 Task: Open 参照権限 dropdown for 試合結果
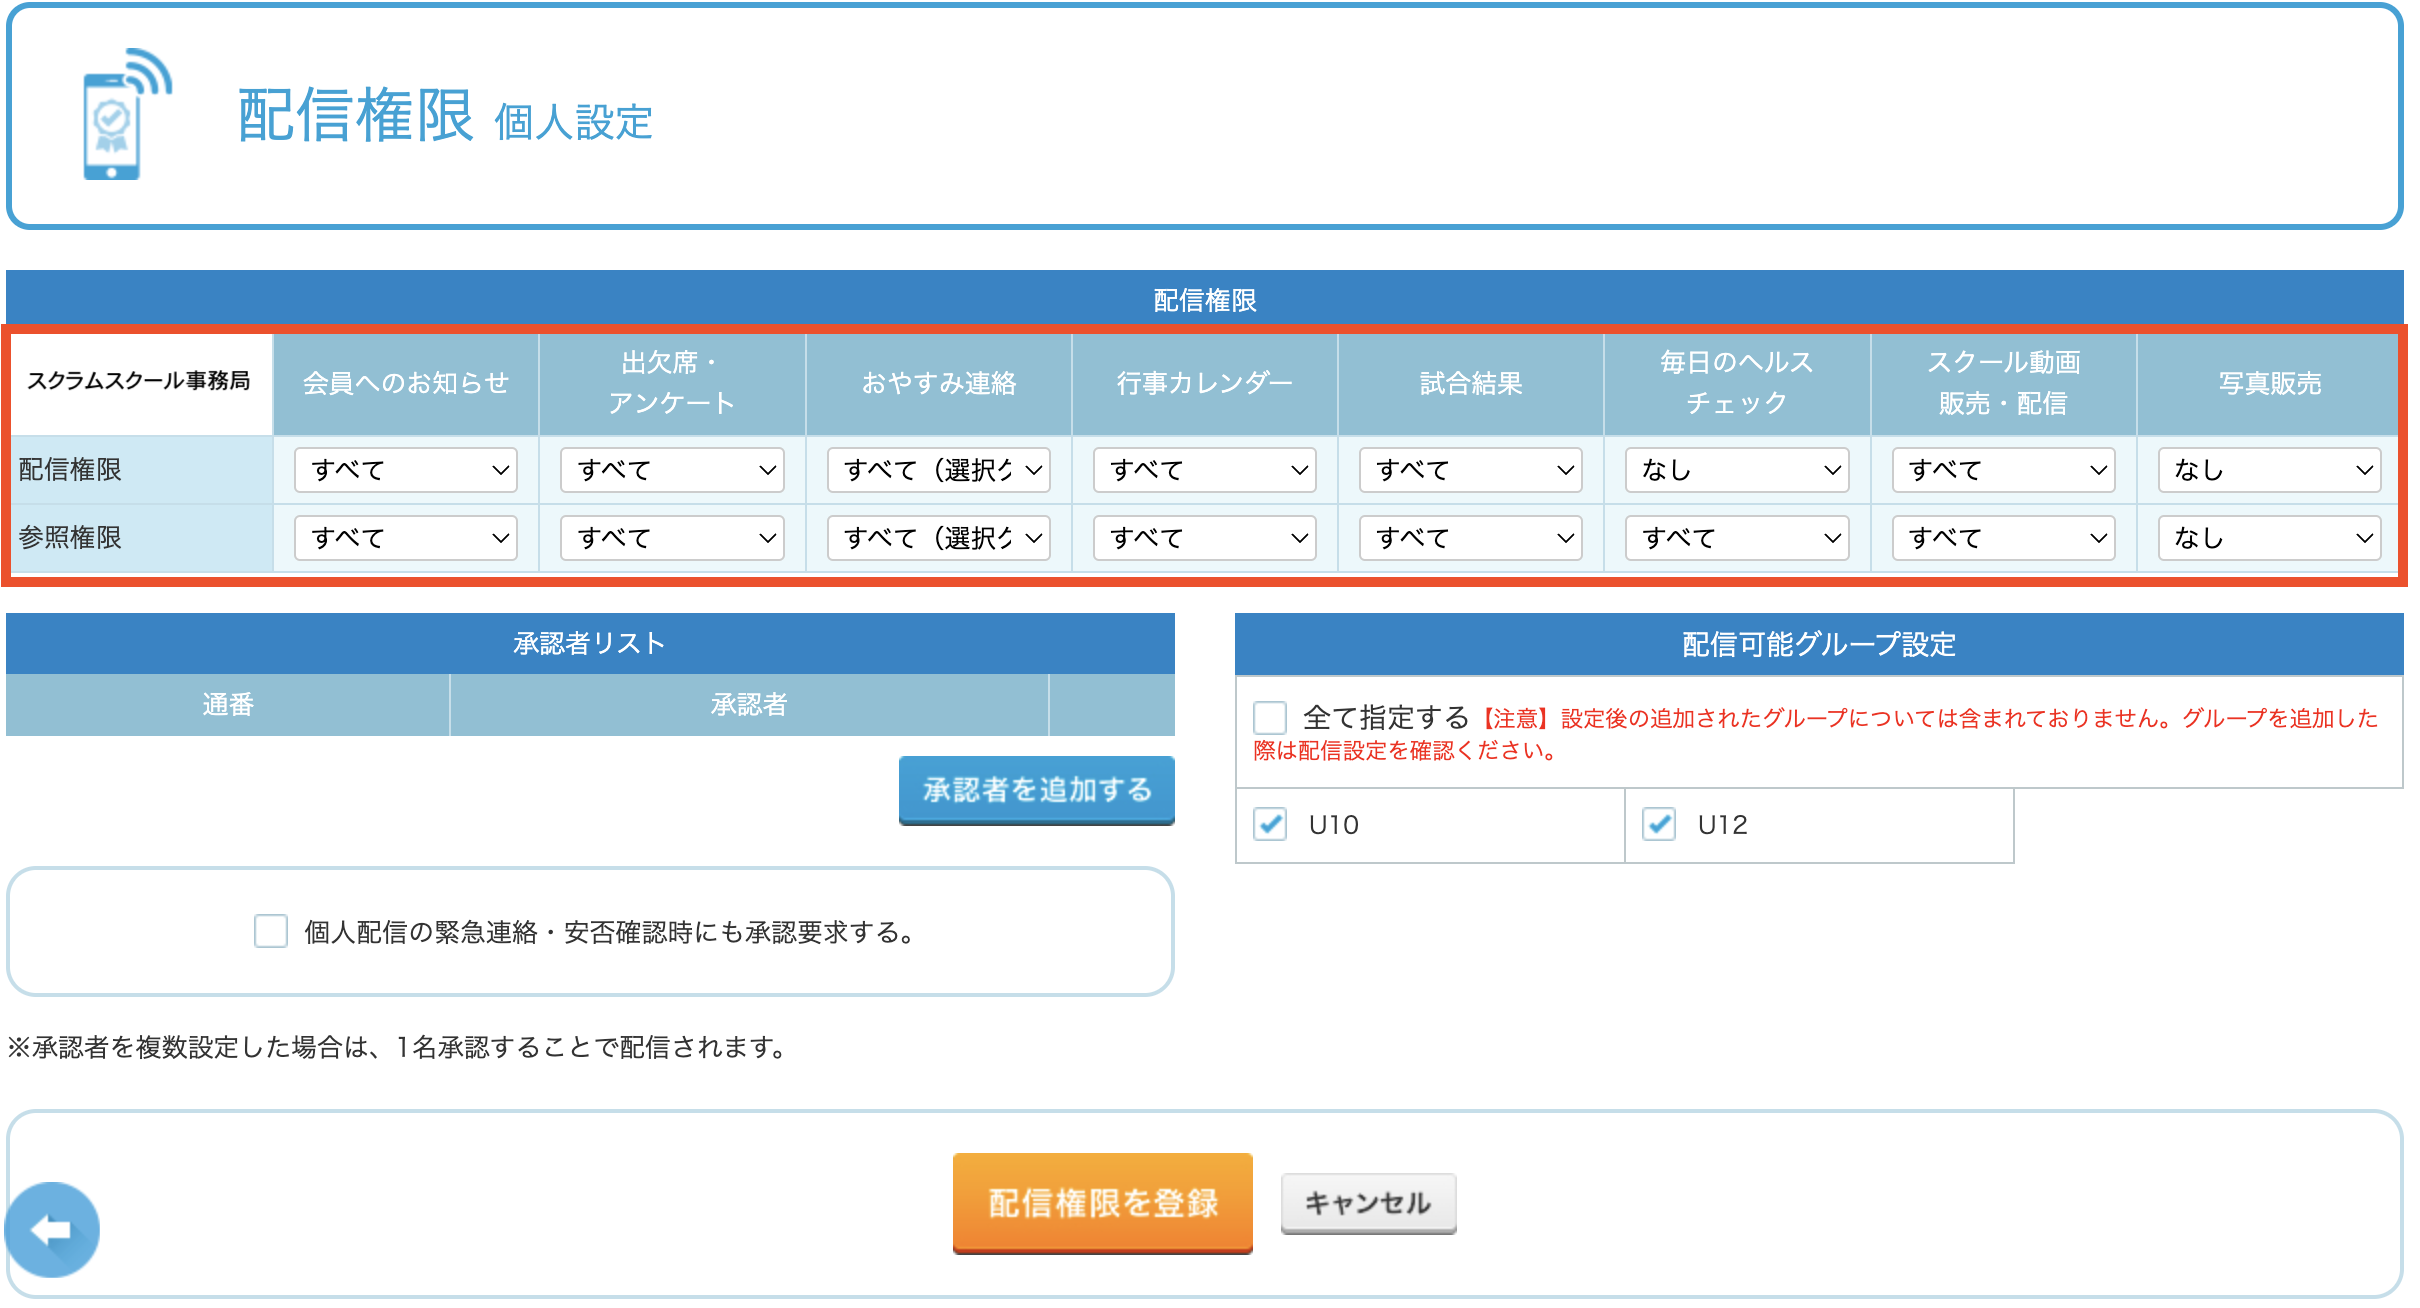pos(1471,538)
